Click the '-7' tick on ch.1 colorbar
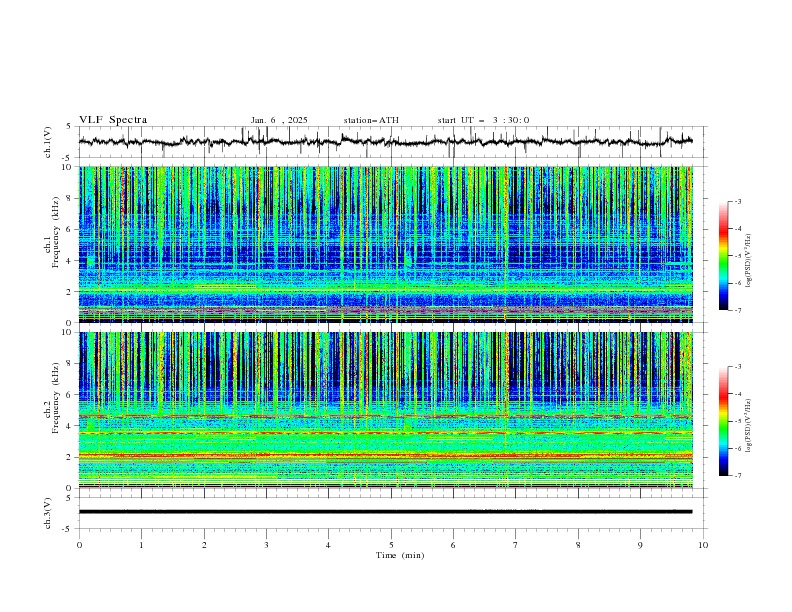 (x=738, y=310)
